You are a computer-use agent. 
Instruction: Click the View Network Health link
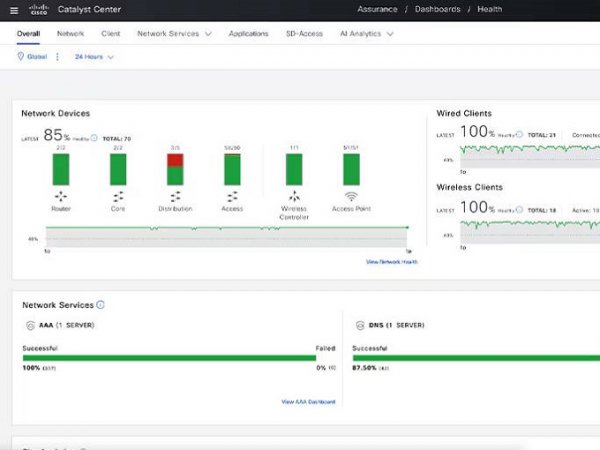[x=391, y=262]
